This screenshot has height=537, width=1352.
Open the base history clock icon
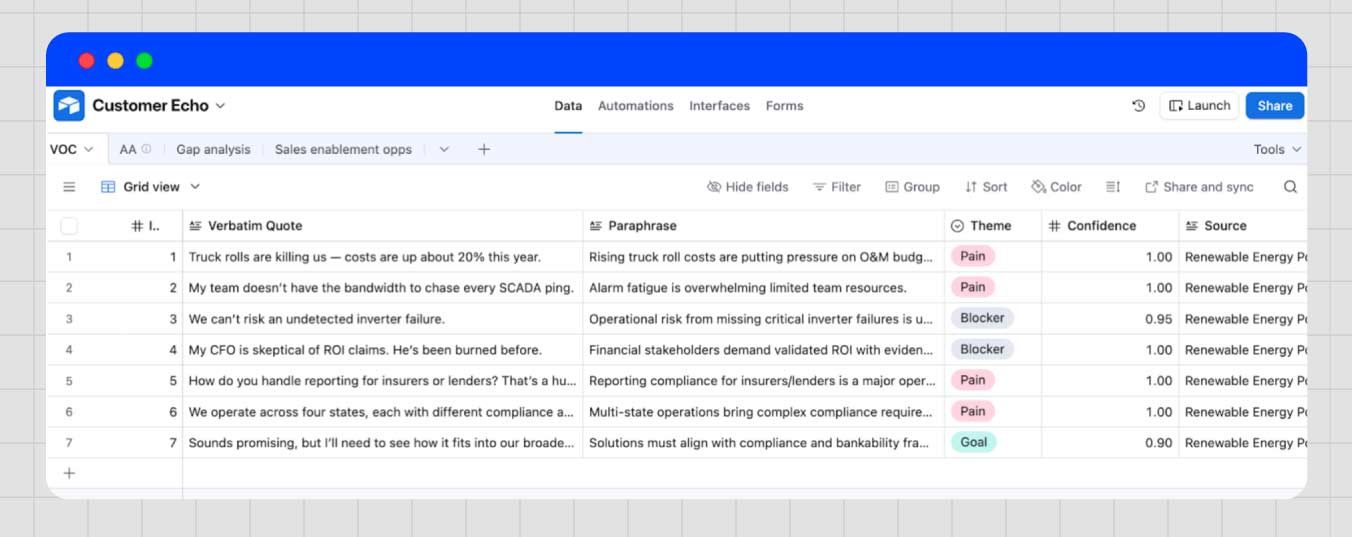[x=1138, y=105]
